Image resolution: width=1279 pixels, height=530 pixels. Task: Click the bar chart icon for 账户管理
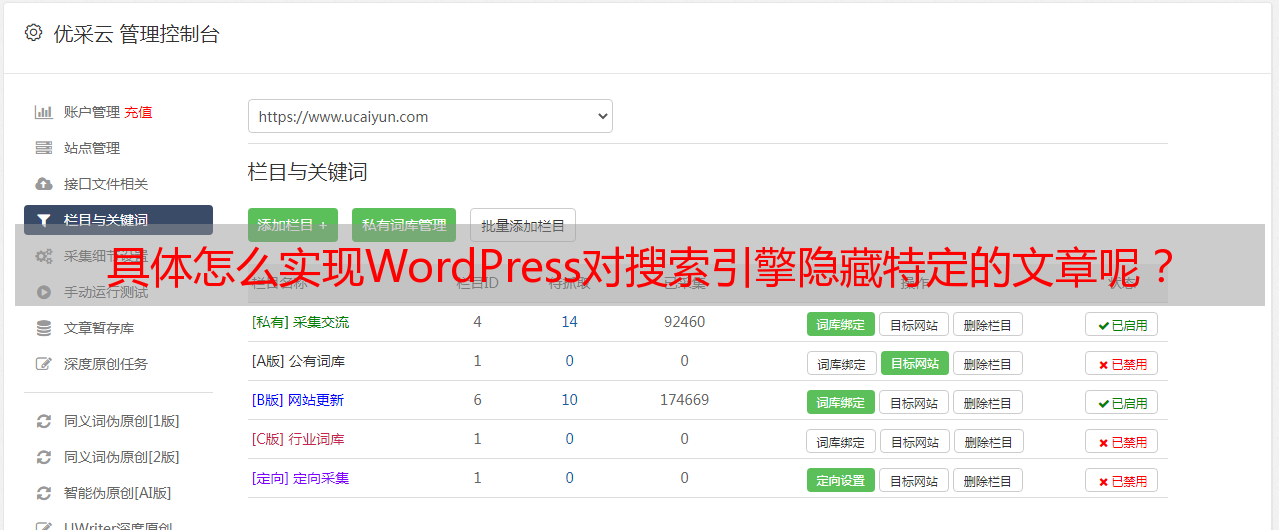[x=43, y=112]
